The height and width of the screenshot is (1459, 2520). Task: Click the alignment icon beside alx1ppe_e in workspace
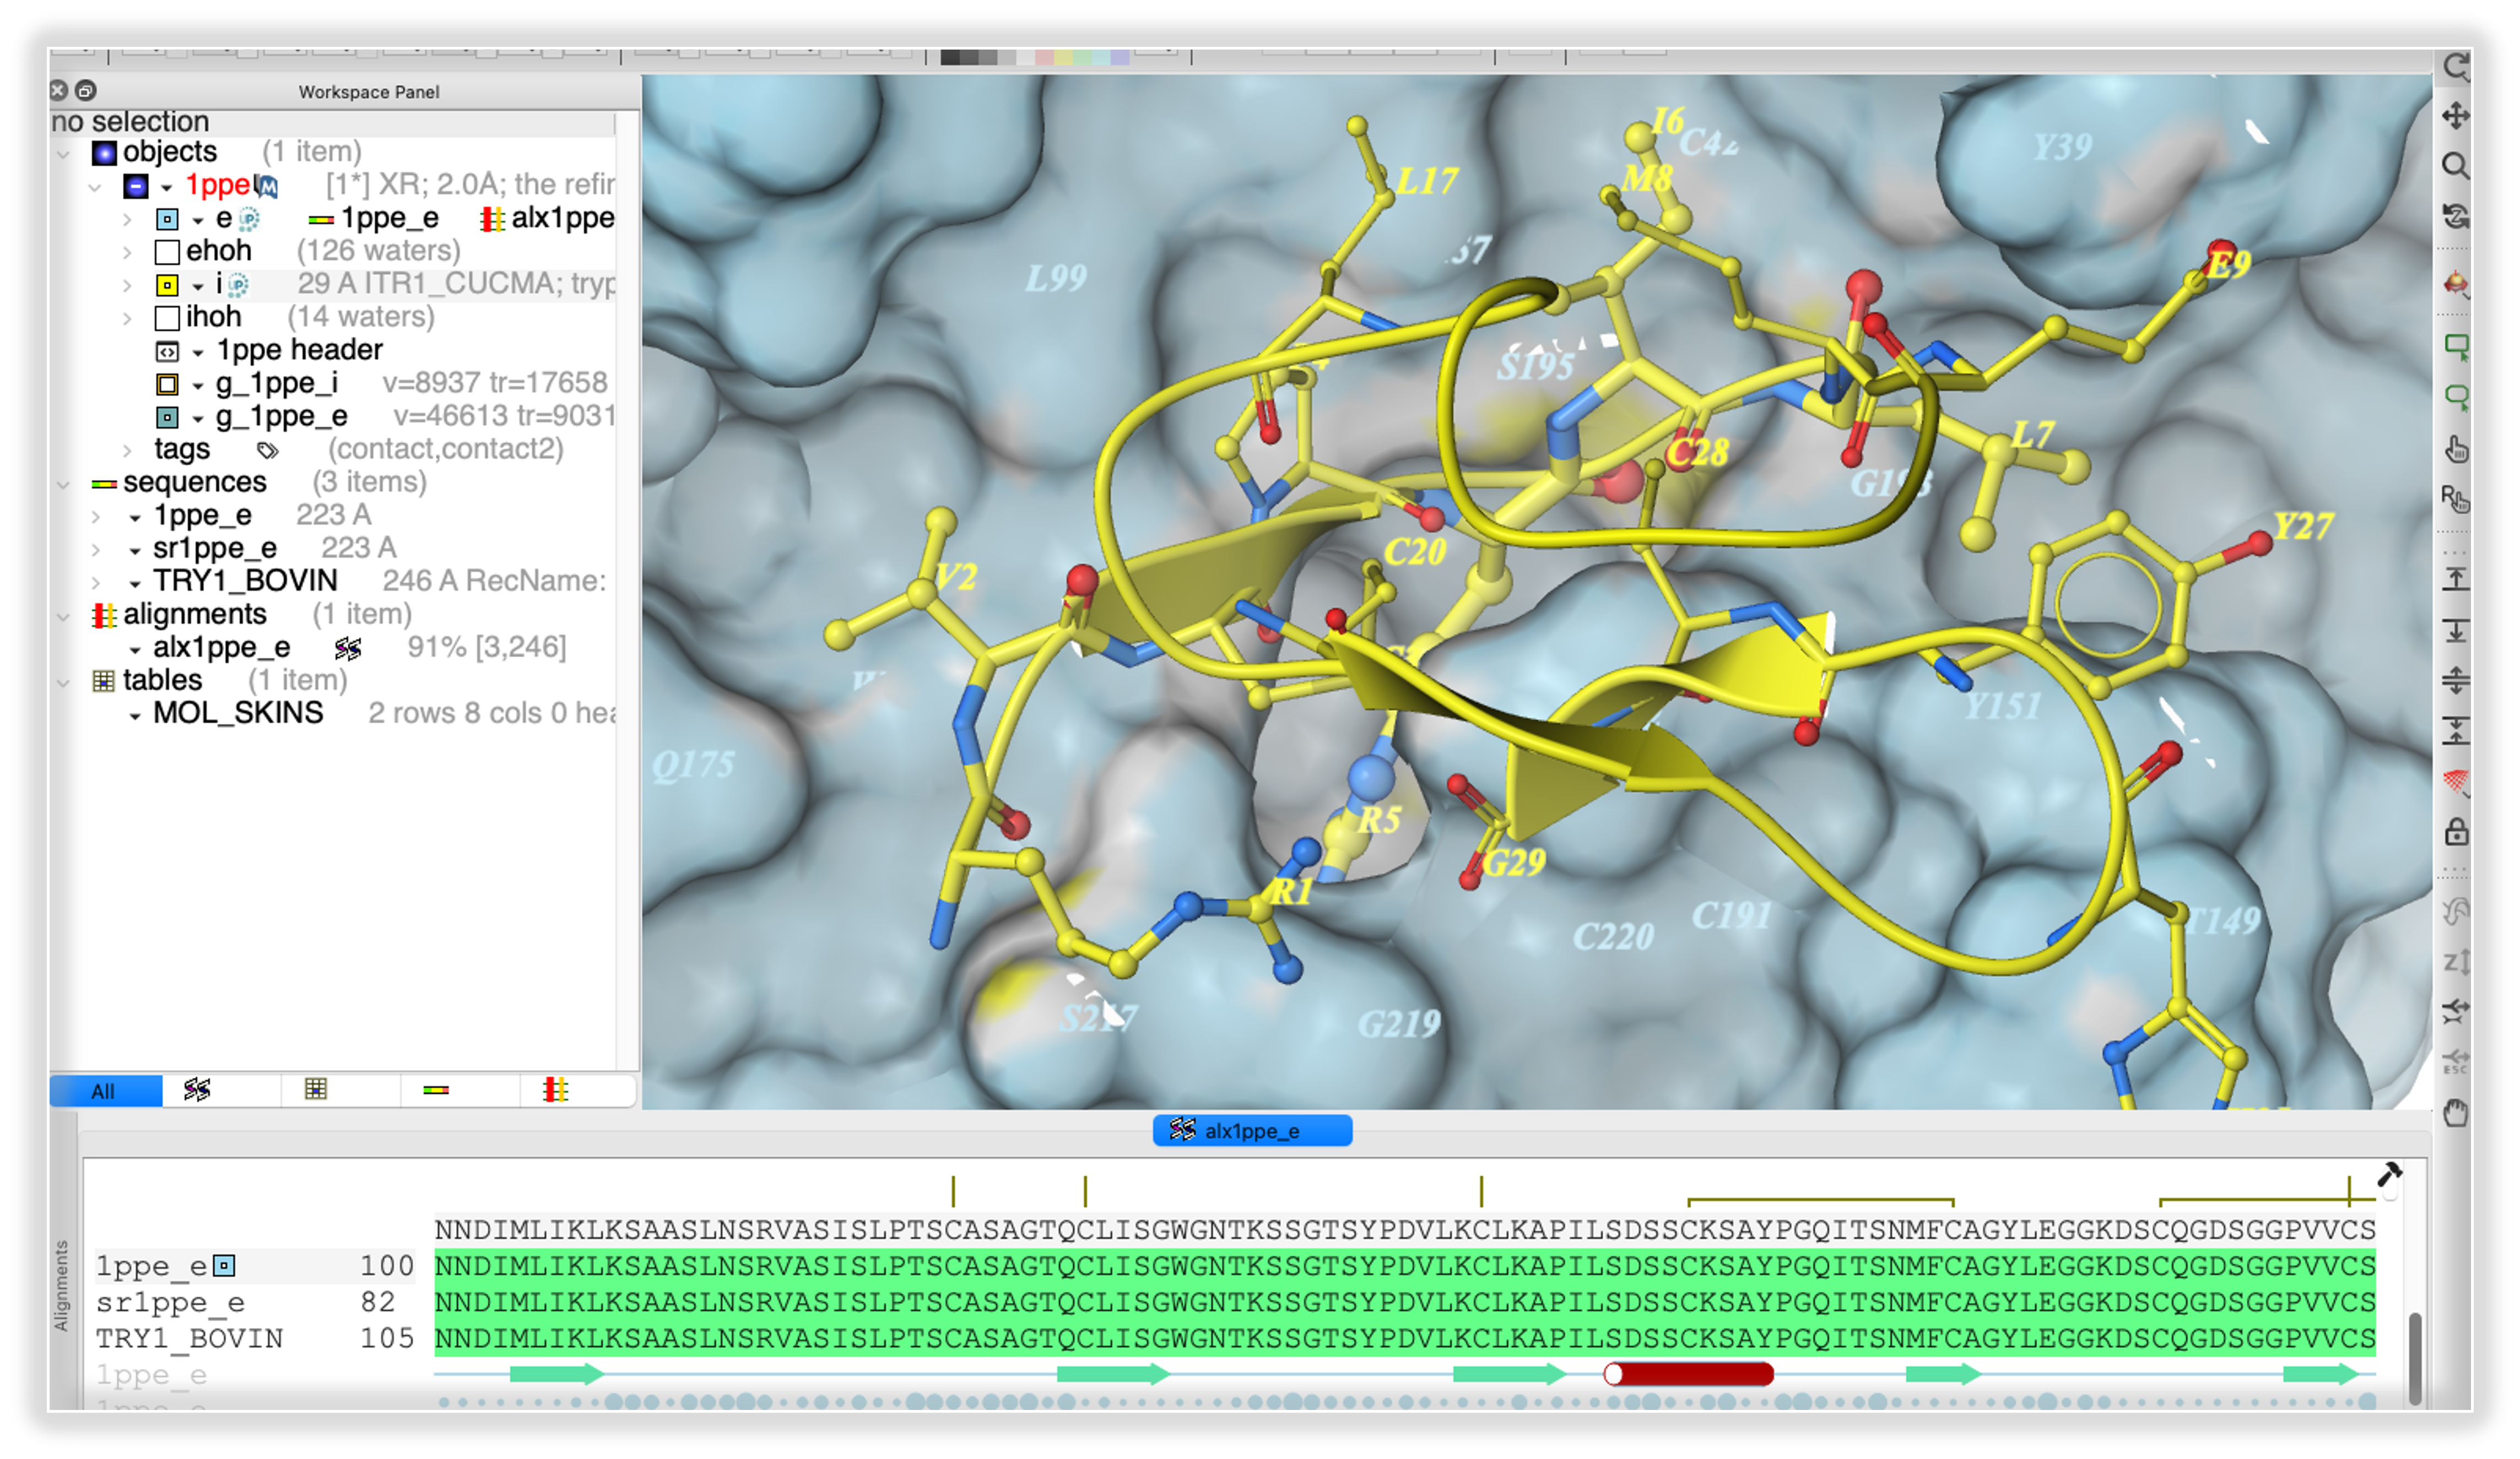[348, 648]
